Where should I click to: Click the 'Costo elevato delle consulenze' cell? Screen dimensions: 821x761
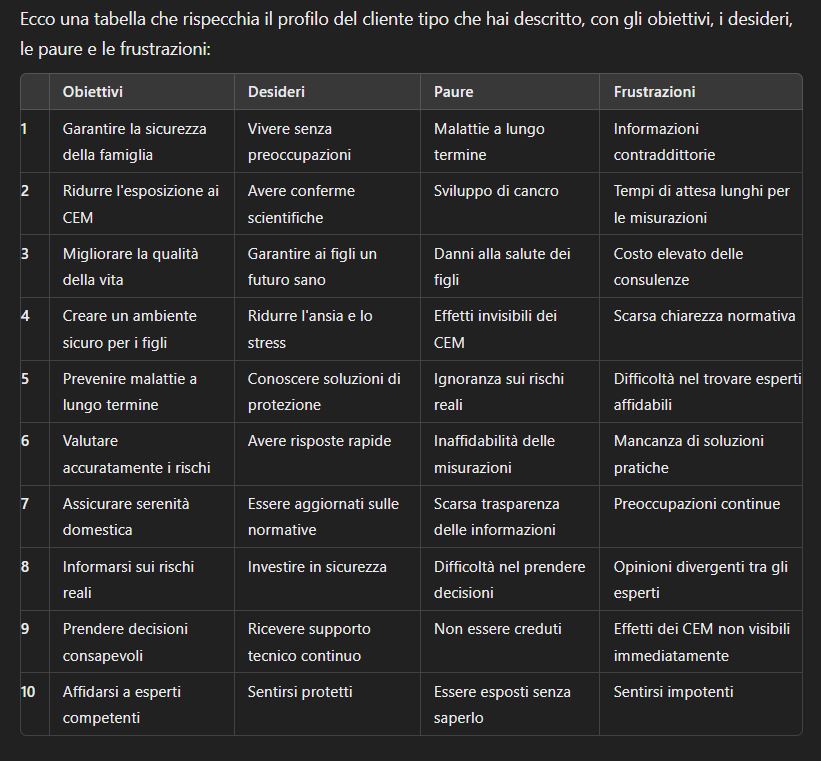[x=678, y=266]
